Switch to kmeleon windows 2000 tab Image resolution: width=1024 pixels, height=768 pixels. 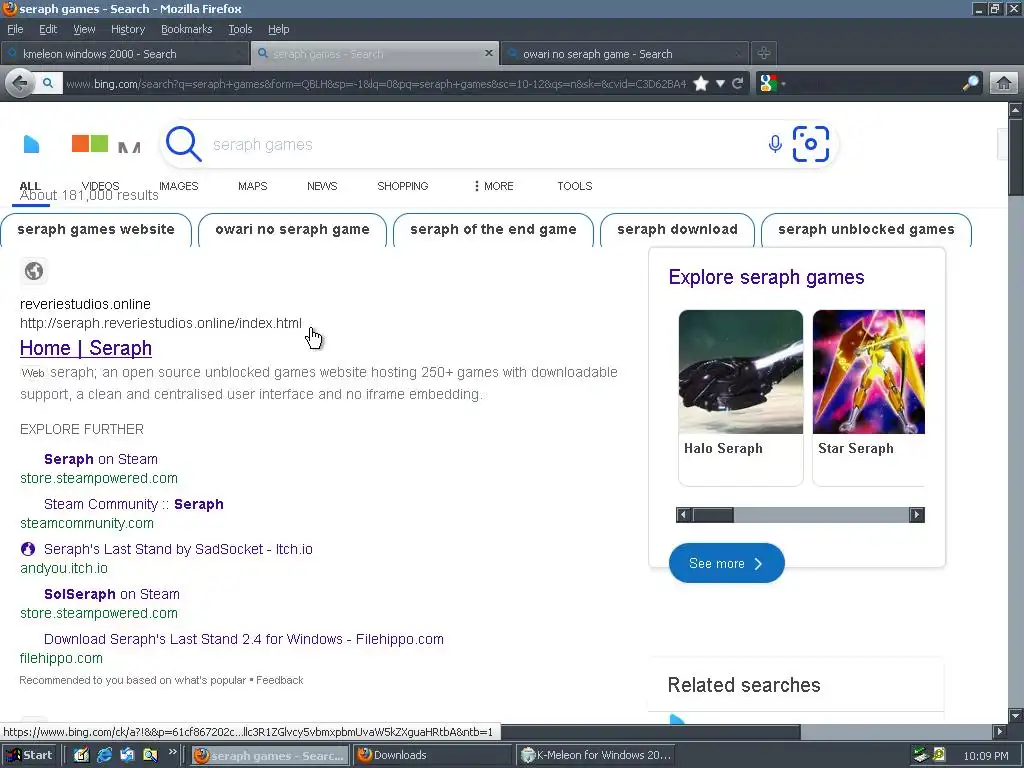[125, 54]
